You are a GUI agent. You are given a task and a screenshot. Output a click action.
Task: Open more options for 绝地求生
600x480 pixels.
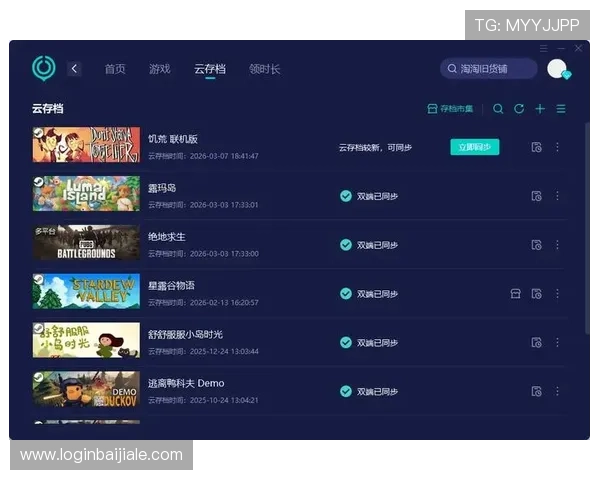(x=558, y=245)
